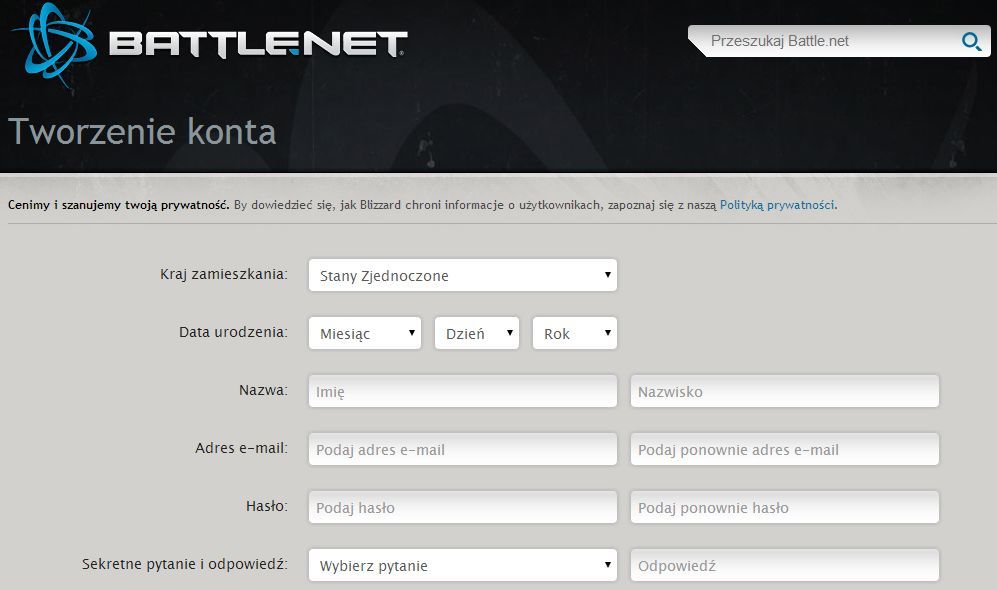Click the Battle.net swirl logo icon
This screenshot has width=997, height=590.
(x=55, y=46)
